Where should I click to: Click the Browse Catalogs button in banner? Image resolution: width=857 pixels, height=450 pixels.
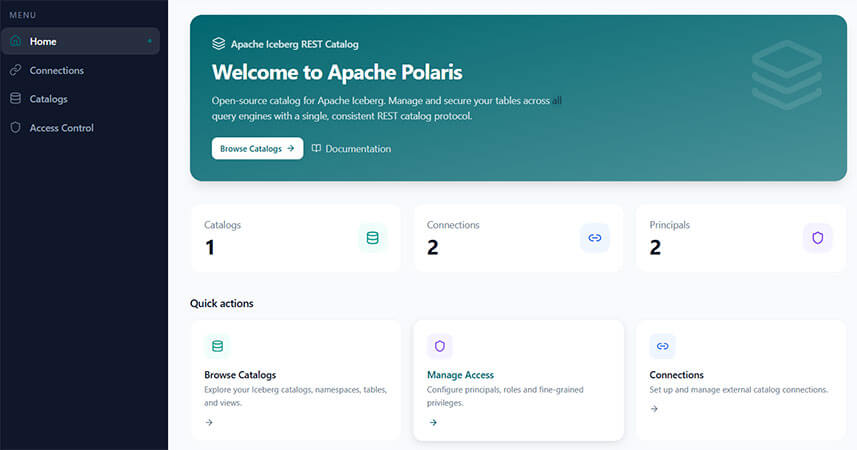pos(257,148)
